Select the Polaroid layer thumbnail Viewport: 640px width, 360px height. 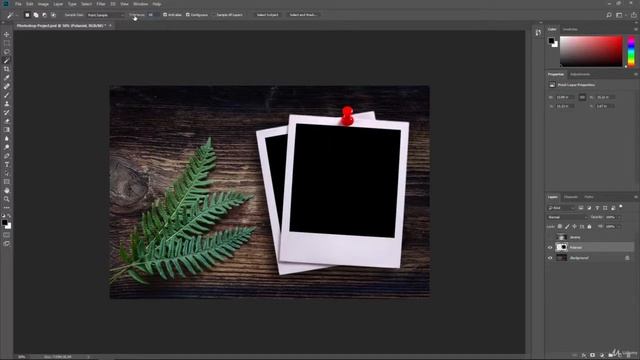562,247
